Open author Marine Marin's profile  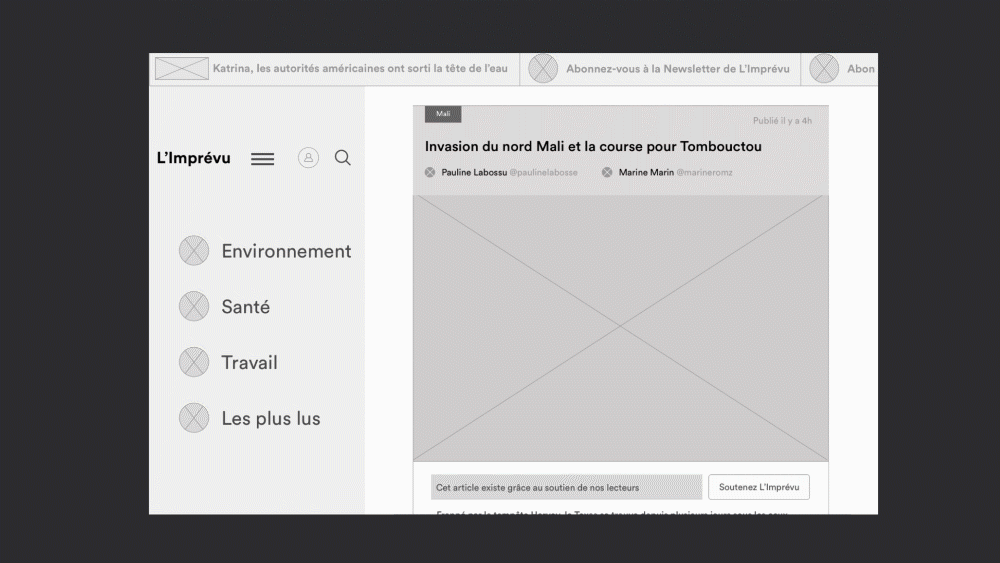tap(646, 172)
